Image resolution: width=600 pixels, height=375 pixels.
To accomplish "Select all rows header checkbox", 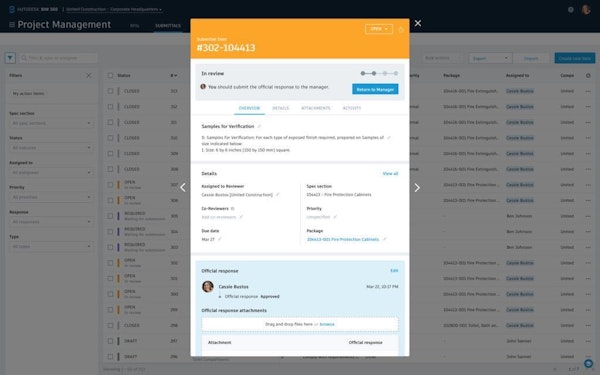I will (x=110, y=75).
